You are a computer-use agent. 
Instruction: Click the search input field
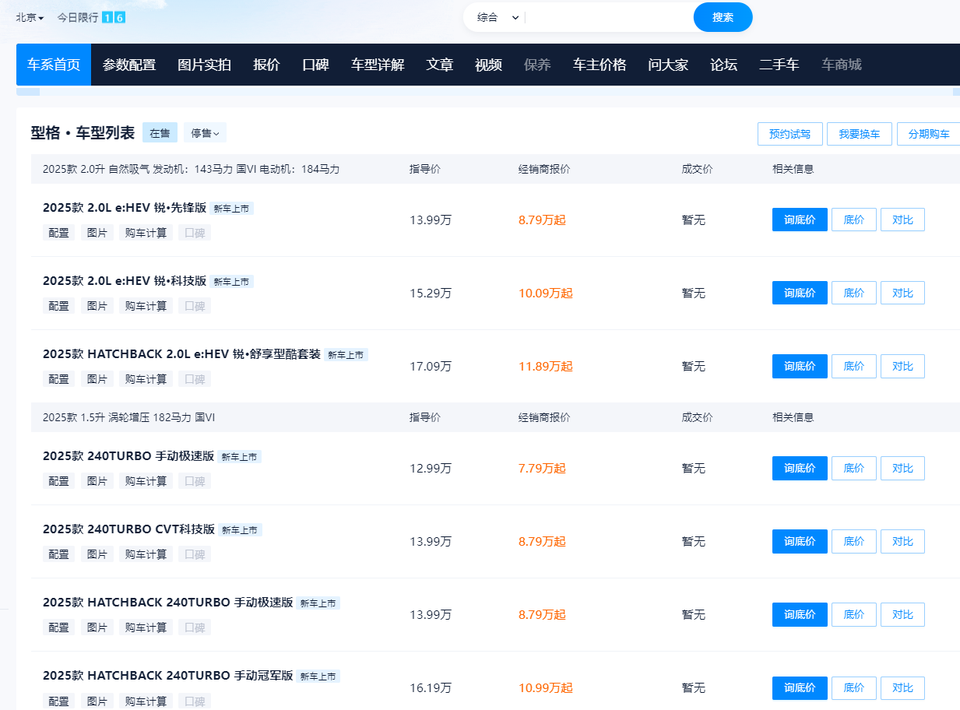[x=608, y=17]
